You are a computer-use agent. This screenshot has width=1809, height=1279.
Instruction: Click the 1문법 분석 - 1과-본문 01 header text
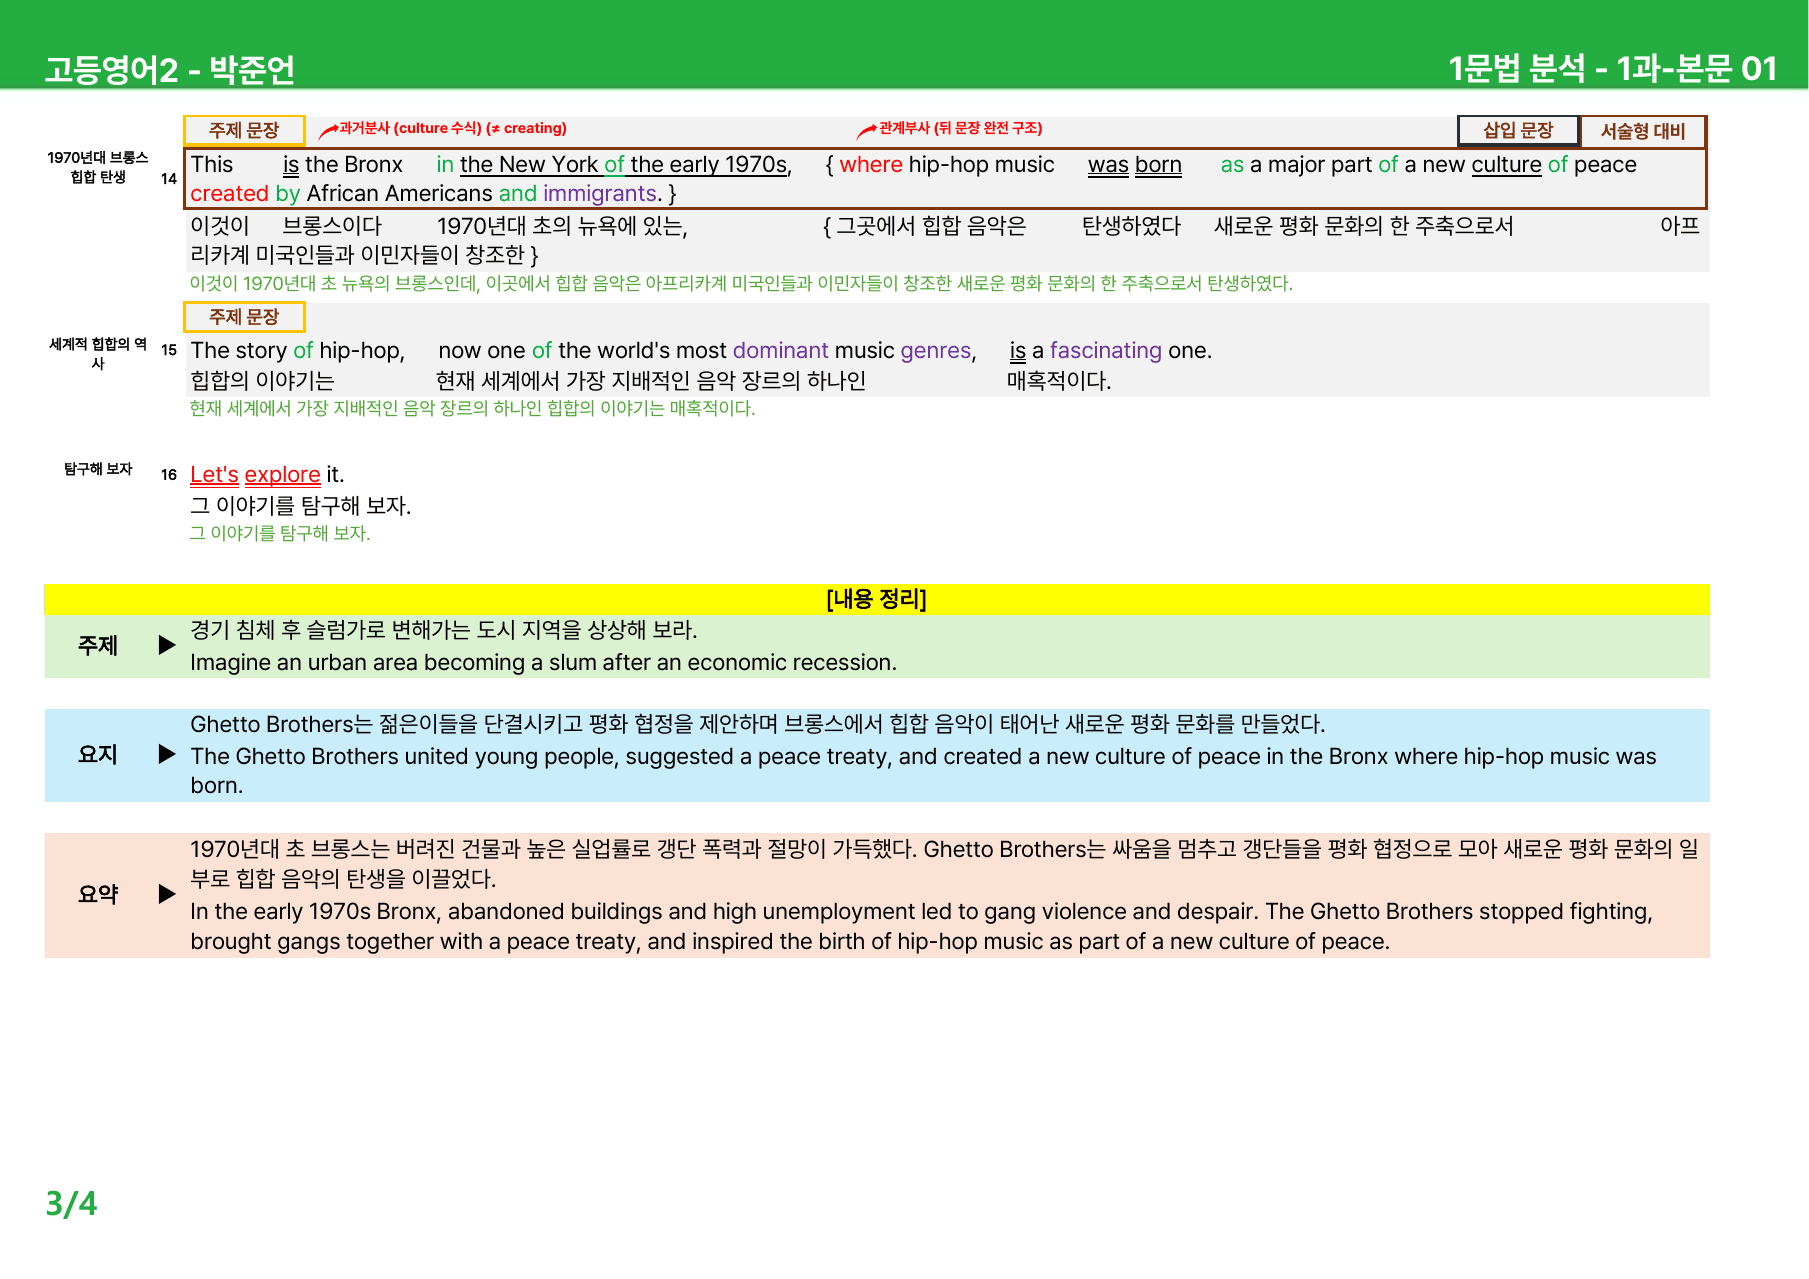coord(1612,68)
